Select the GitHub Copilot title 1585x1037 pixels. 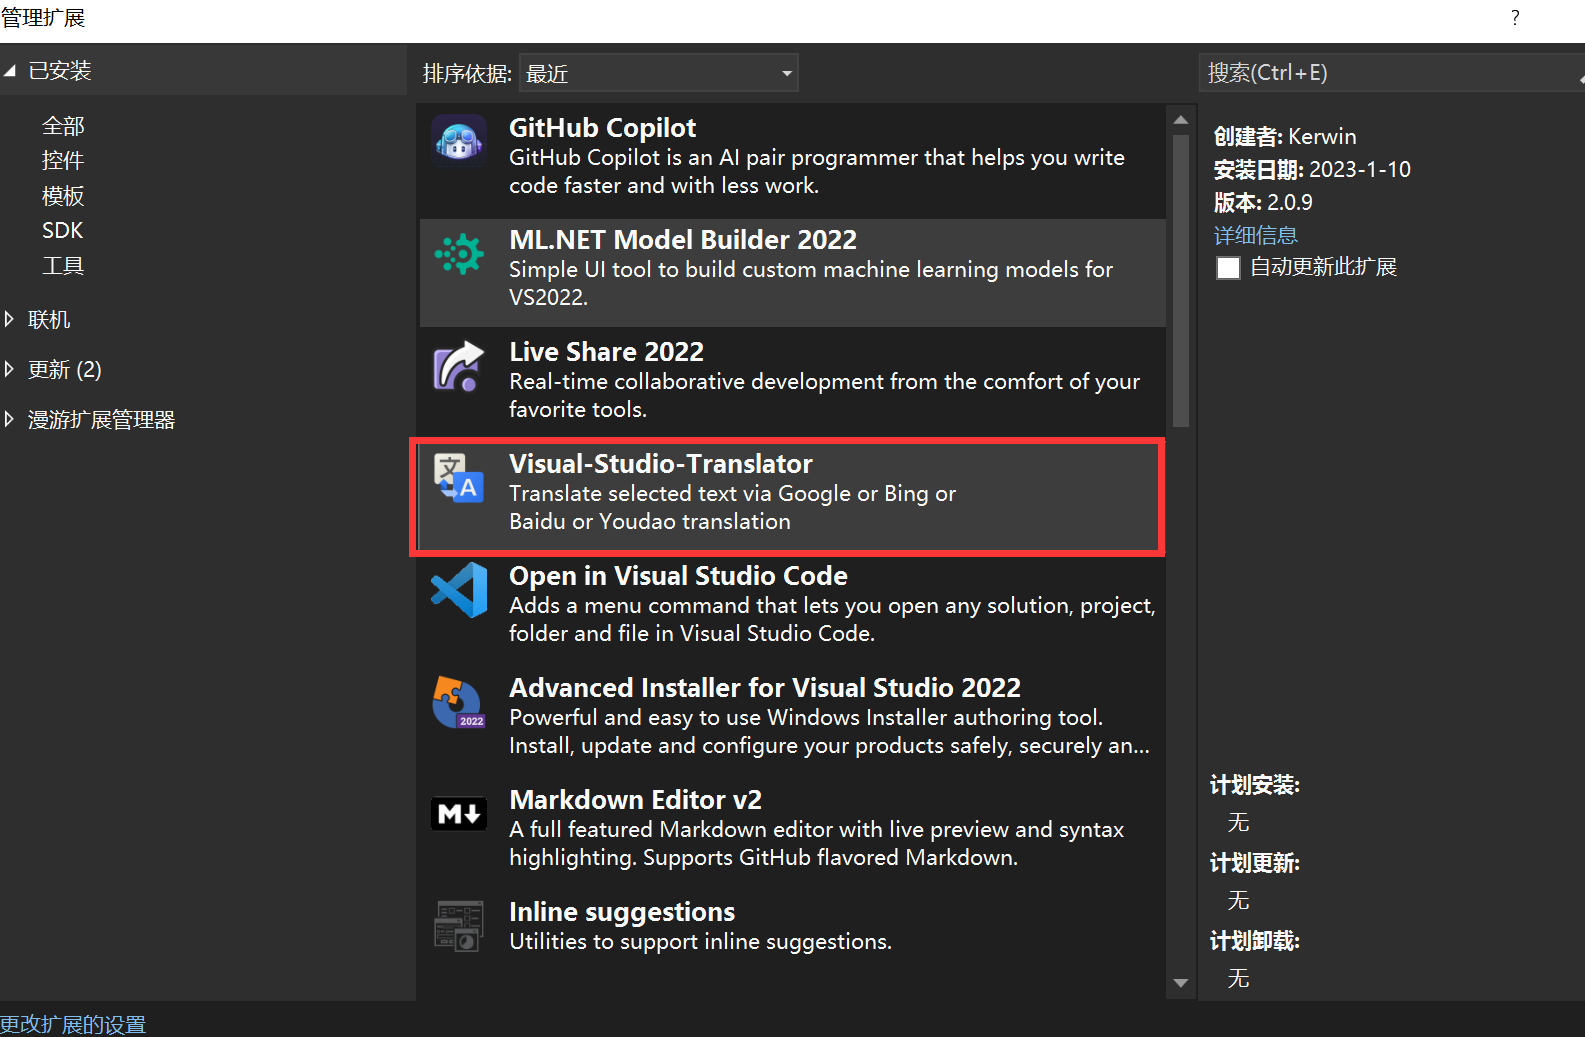(602, 128)
